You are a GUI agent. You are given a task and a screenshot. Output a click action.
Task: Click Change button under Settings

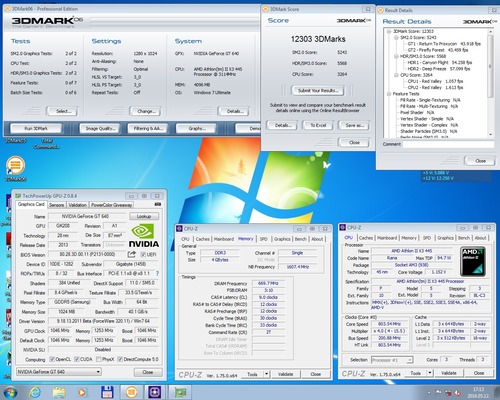[145, 111]
